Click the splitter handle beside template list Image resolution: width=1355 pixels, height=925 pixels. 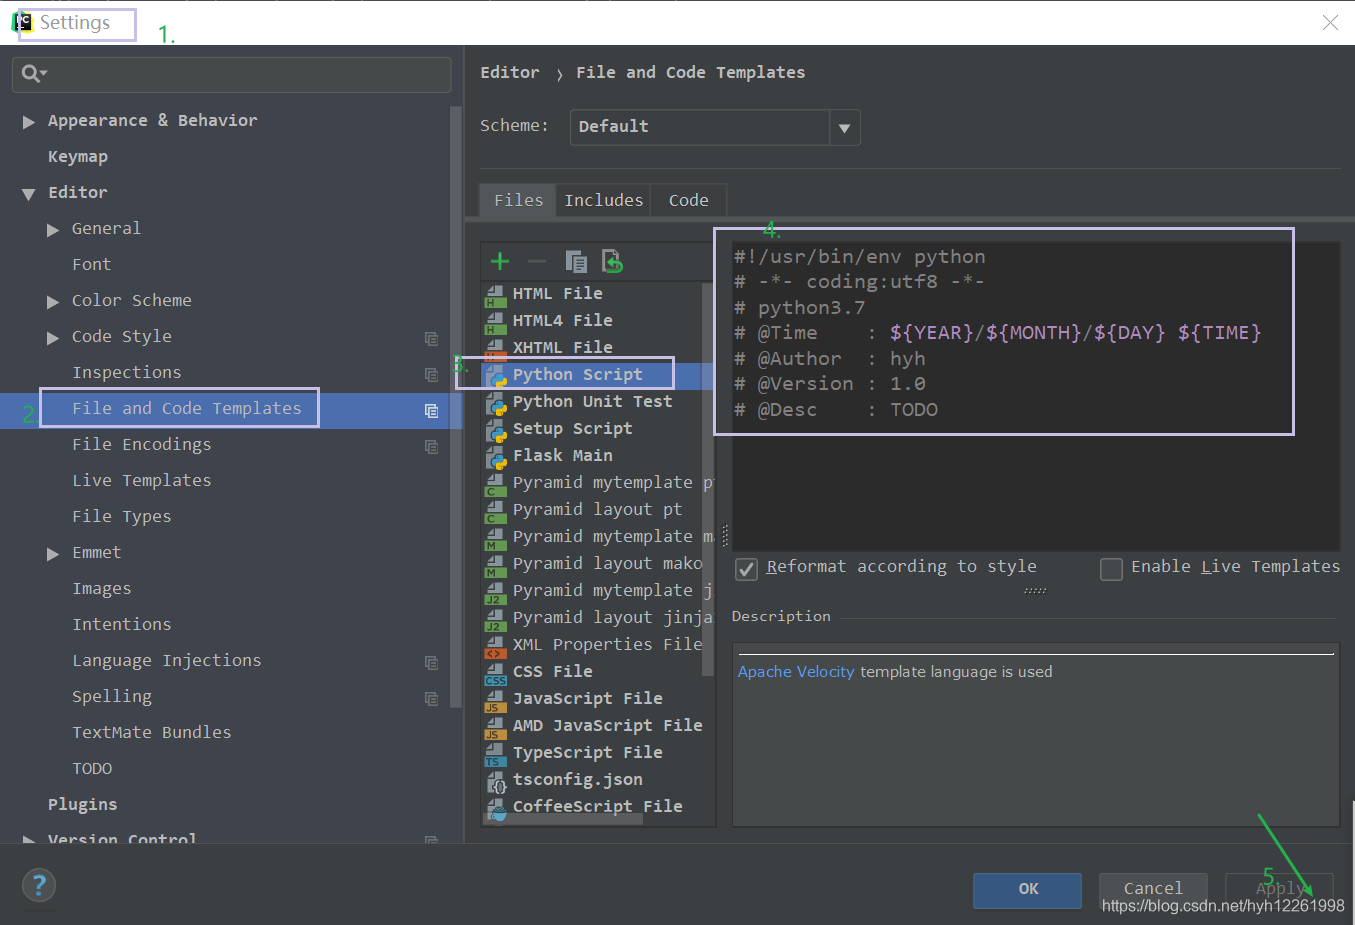pos(725,536)
